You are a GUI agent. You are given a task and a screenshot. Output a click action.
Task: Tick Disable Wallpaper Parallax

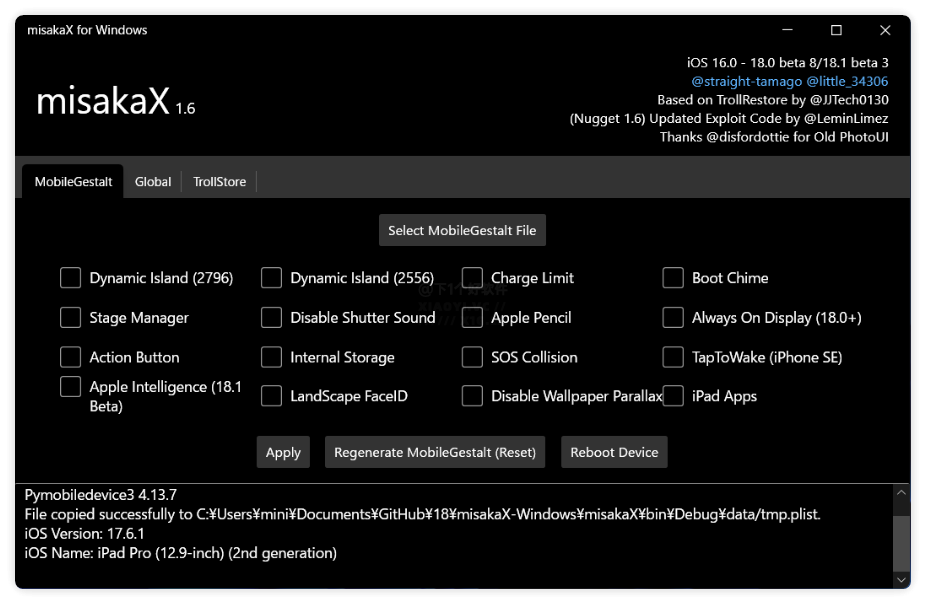click(472, 396)
